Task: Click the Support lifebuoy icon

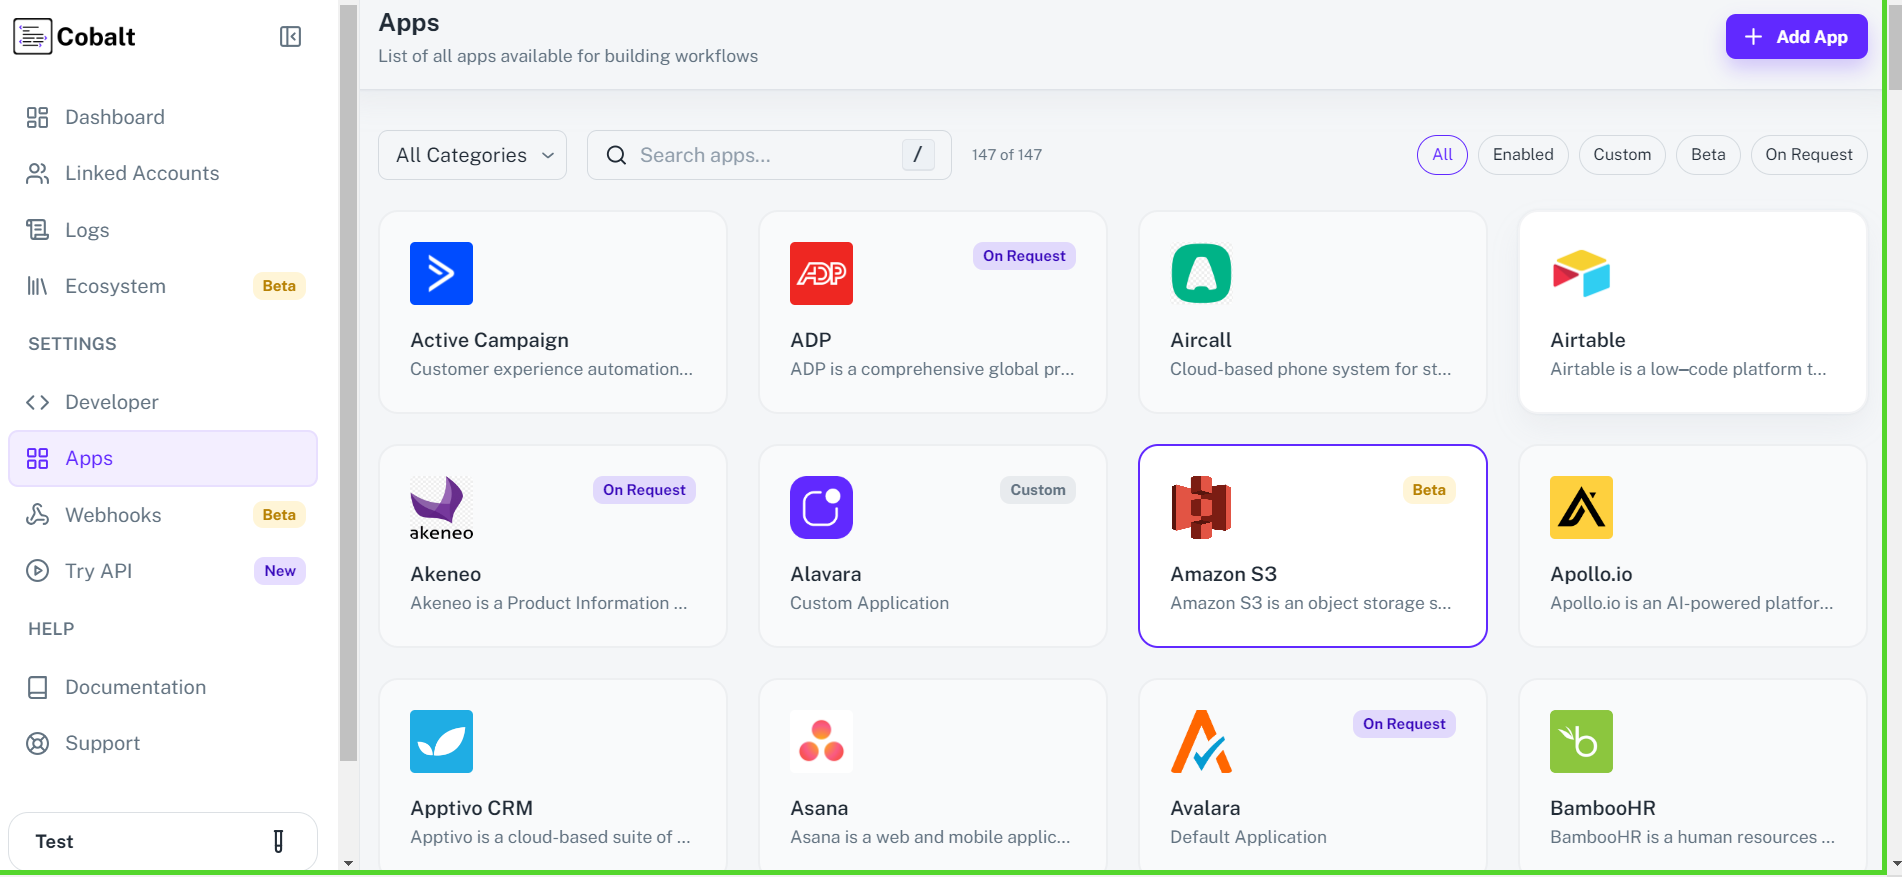Action: 37,744
